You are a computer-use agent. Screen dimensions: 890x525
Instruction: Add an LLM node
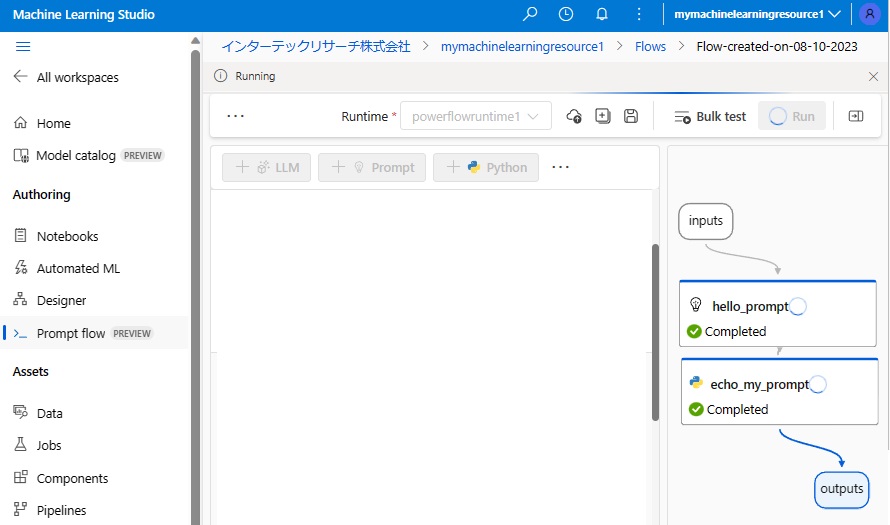click(266, 167)
